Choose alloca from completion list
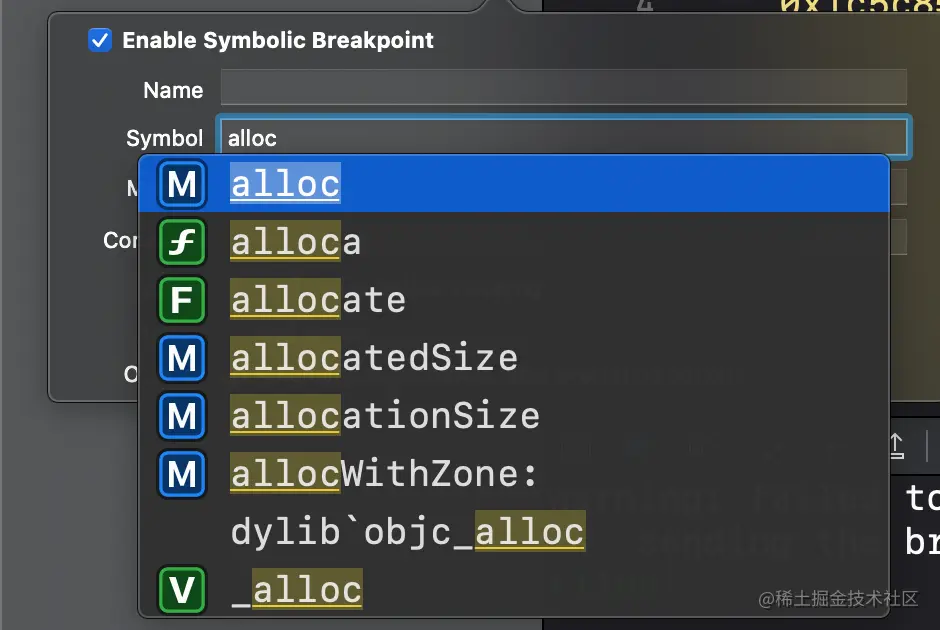The height and width of the screenshot is (630, 940). [x=514, y=242]
